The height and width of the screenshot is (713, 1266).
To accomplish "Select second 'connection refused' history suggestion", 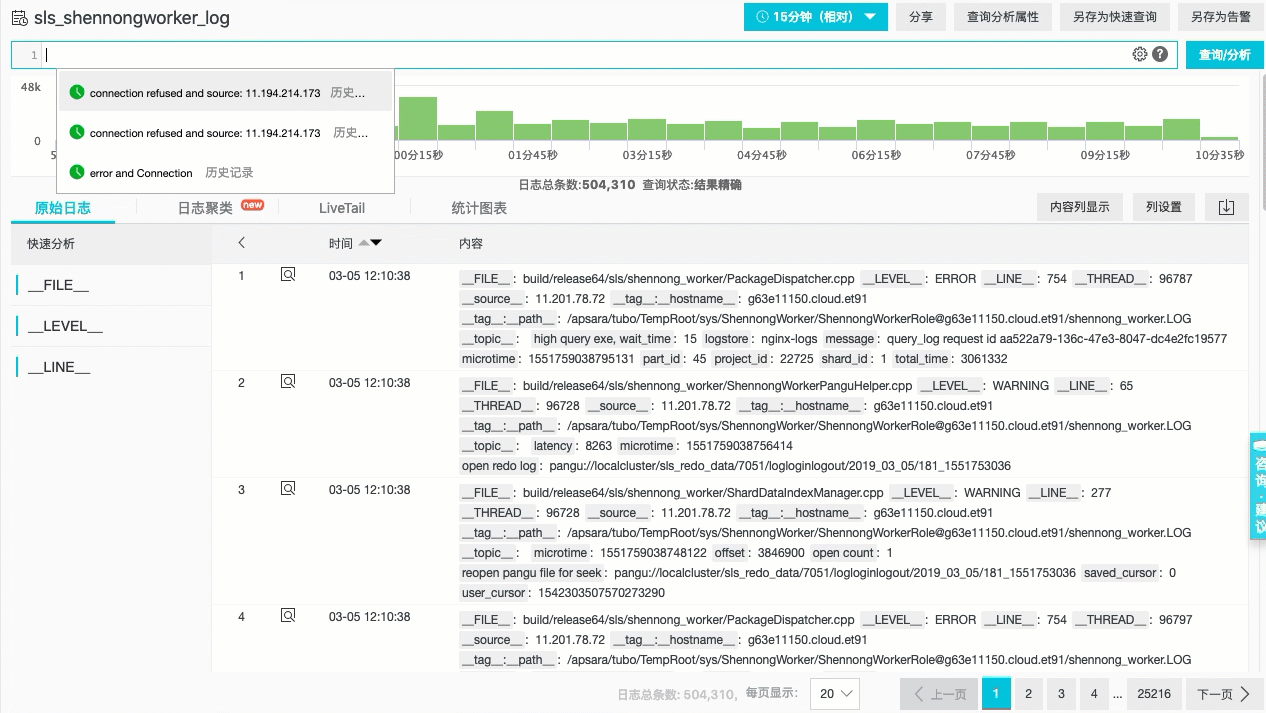I will point(225,133).
